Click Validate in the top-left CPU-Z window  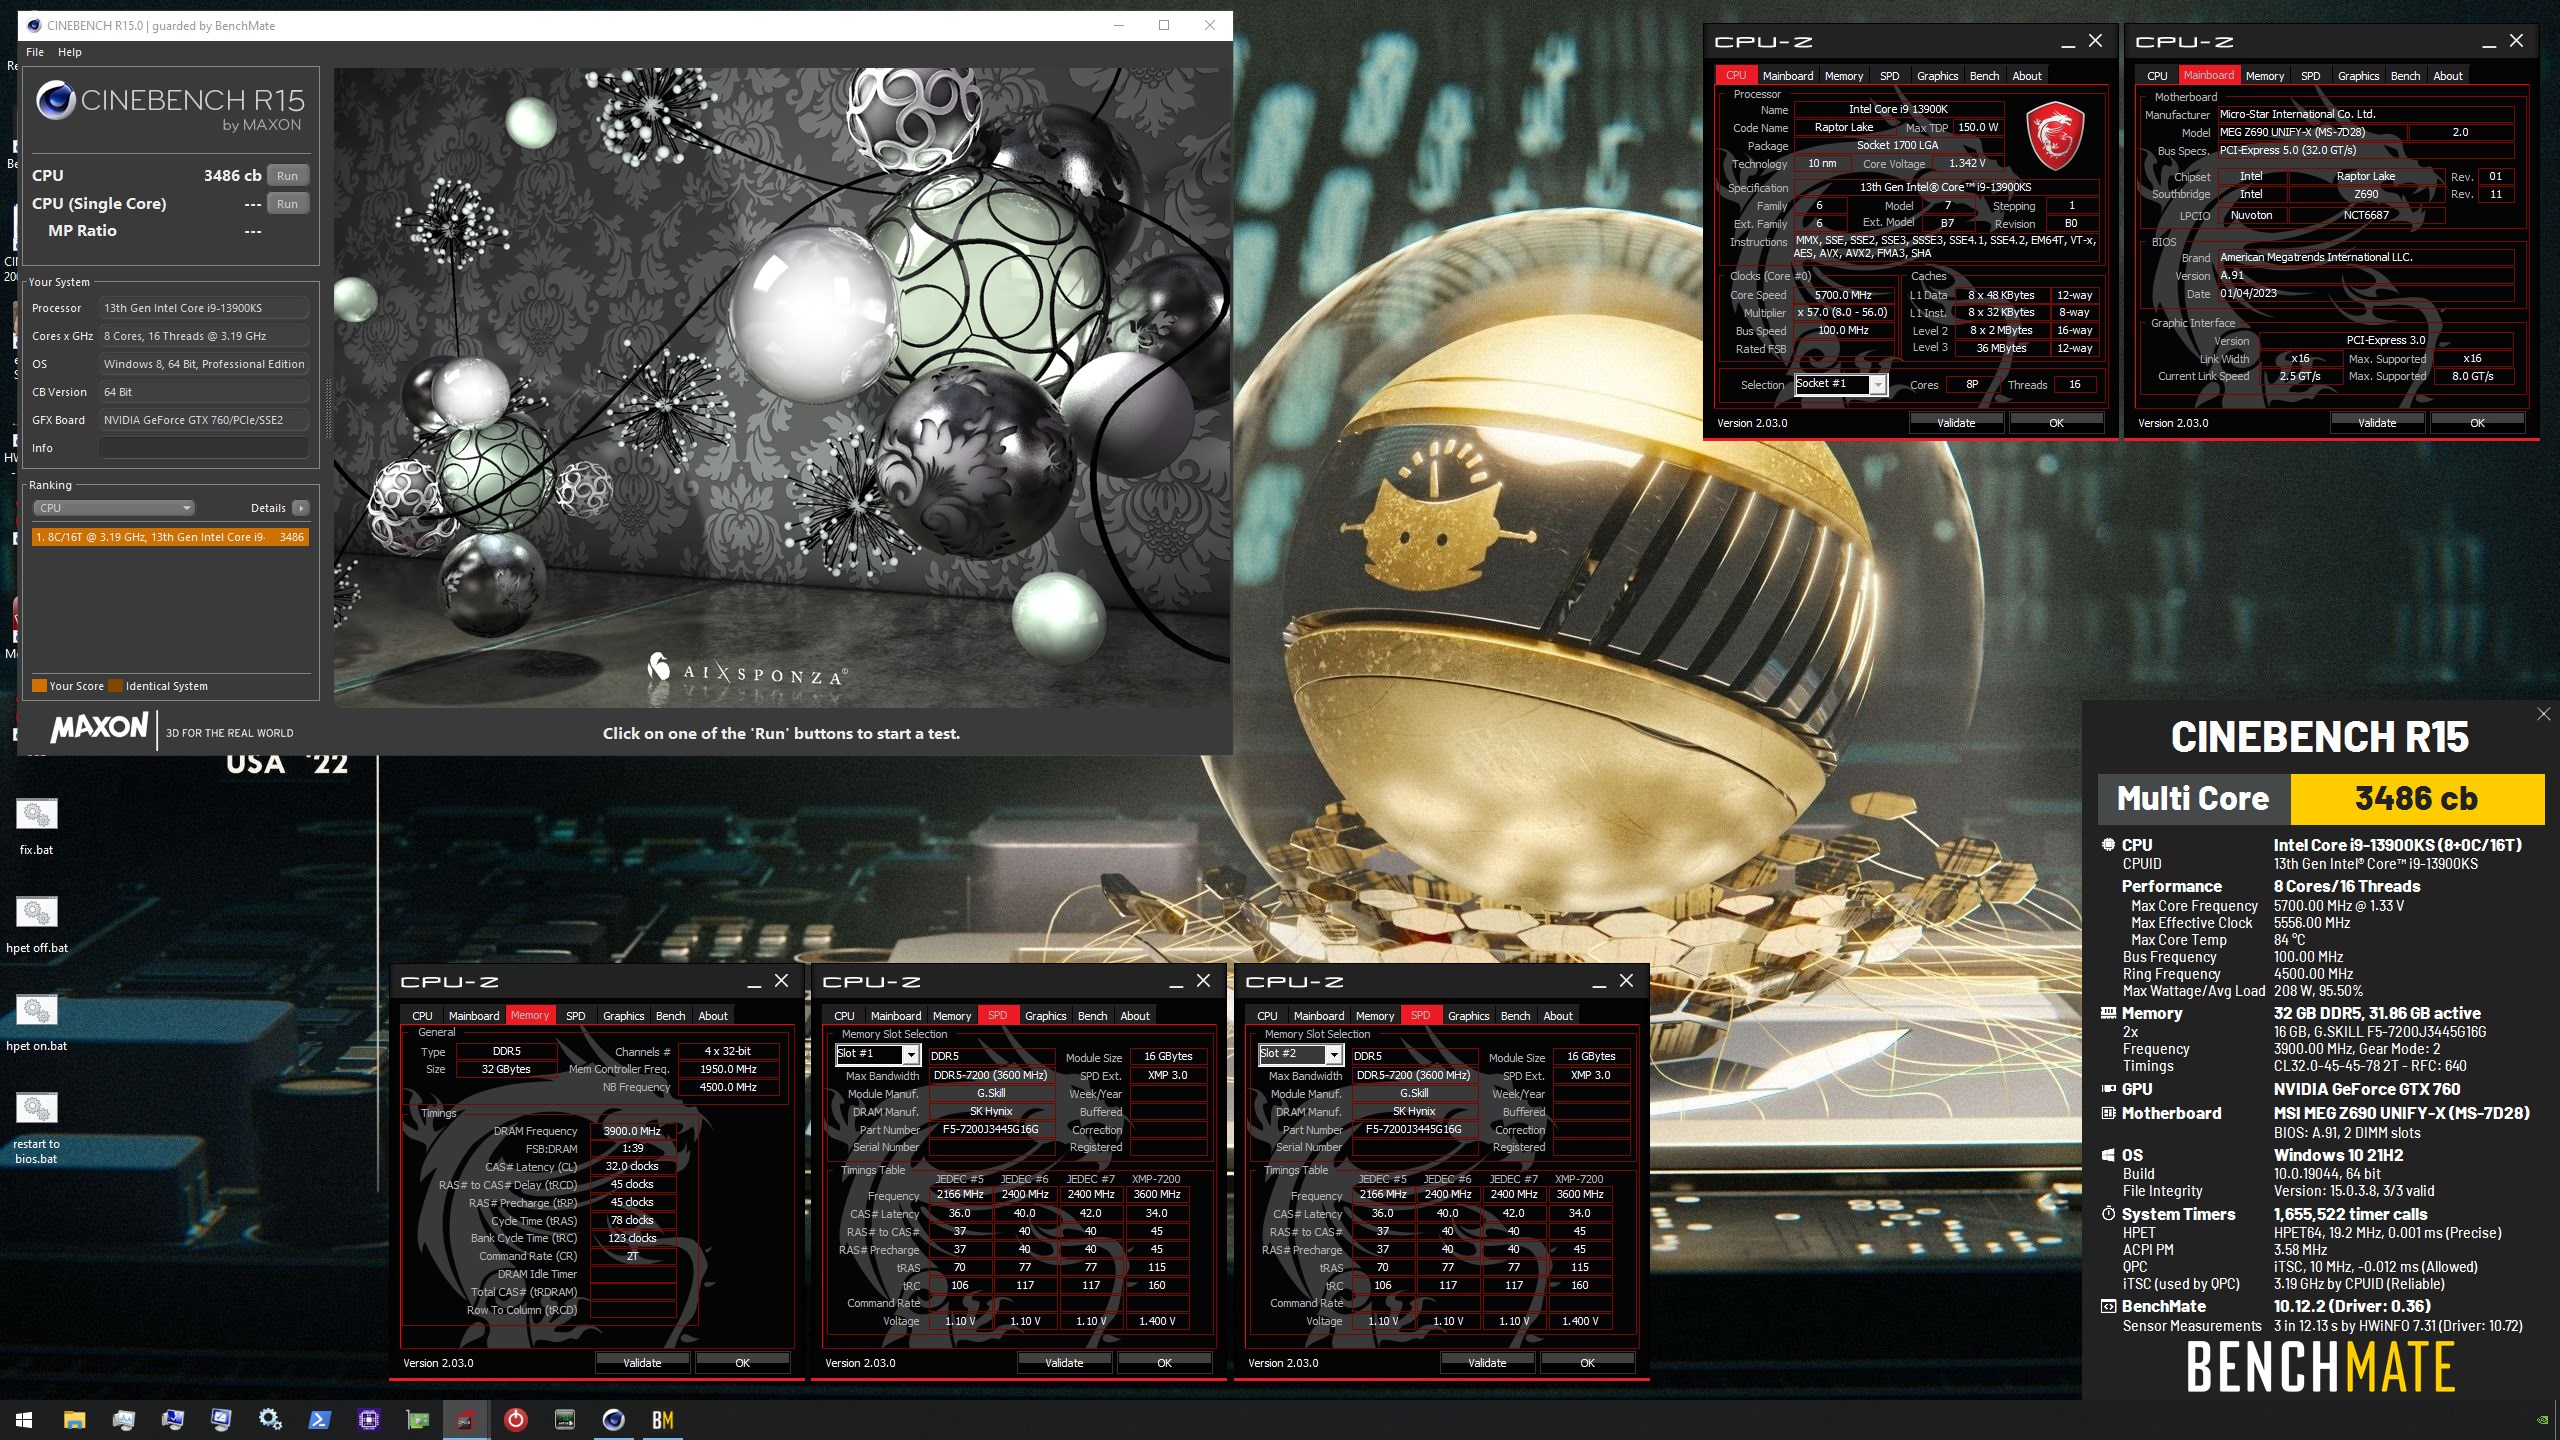point(1956,423)
